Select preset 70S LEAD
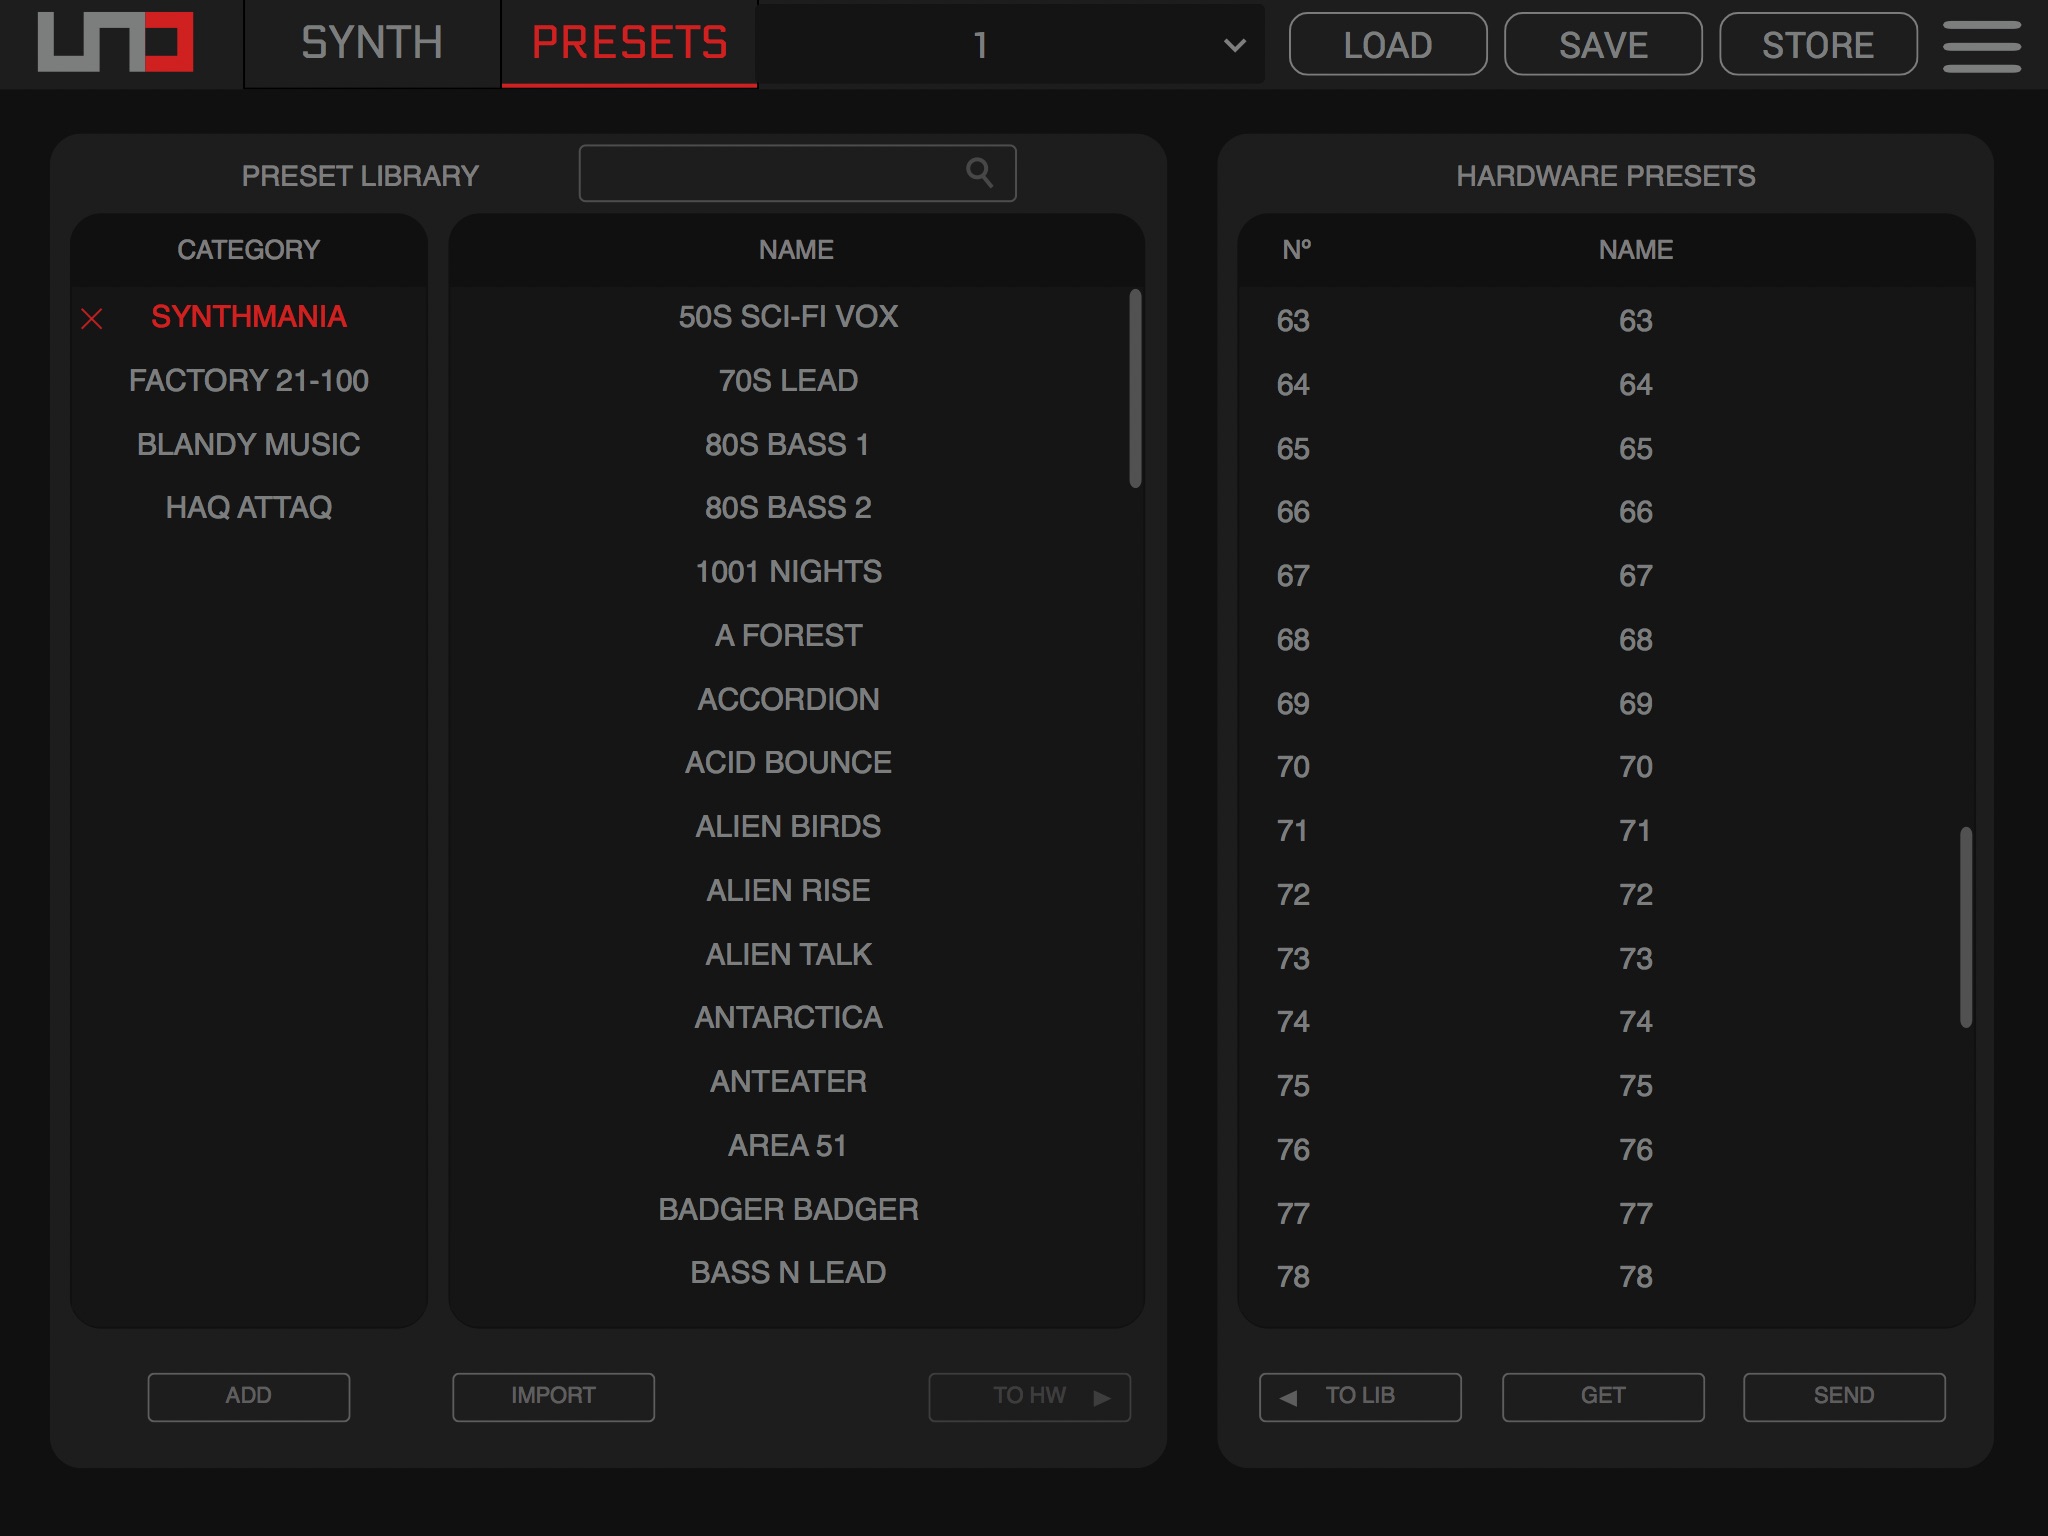This screenshot has width=2048, height=1536. (x=788, y=381)
